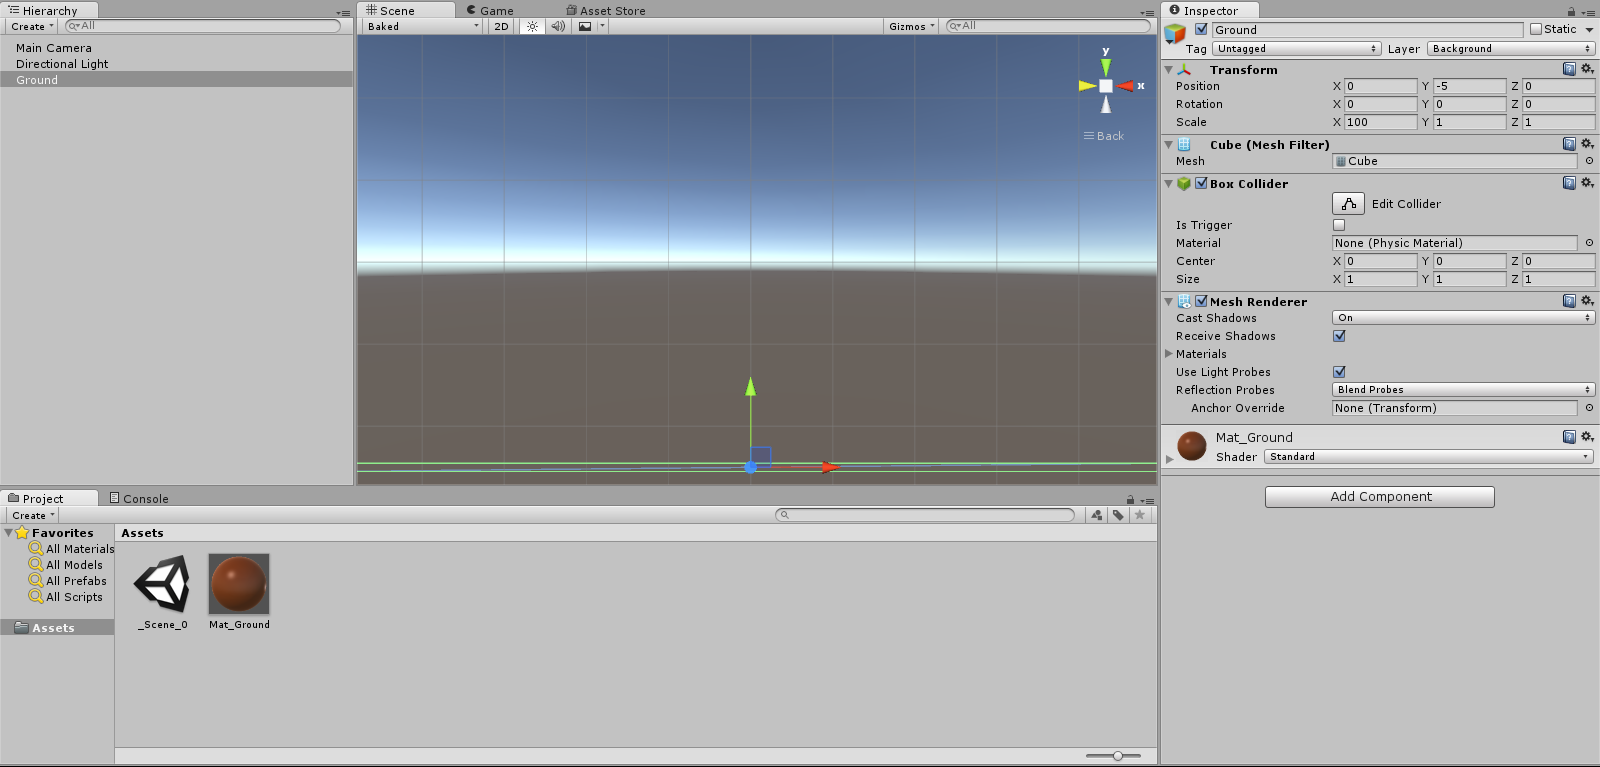Open Reflection Probes dropdown
Image resolution: width=1600 pixels, height=767 pixels.
click(1464, 390)
